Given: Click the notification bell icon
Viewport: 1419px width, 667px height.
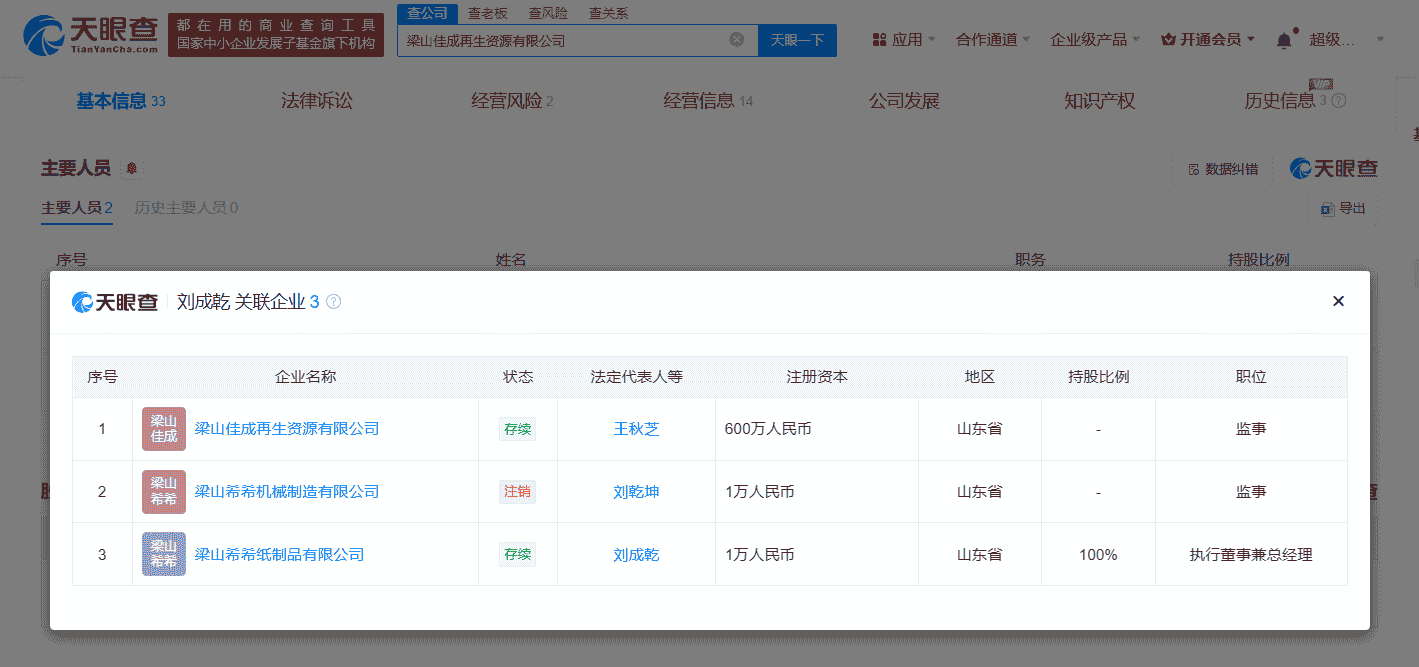Looking at the screenshot, I should [x=1284, y=40].
